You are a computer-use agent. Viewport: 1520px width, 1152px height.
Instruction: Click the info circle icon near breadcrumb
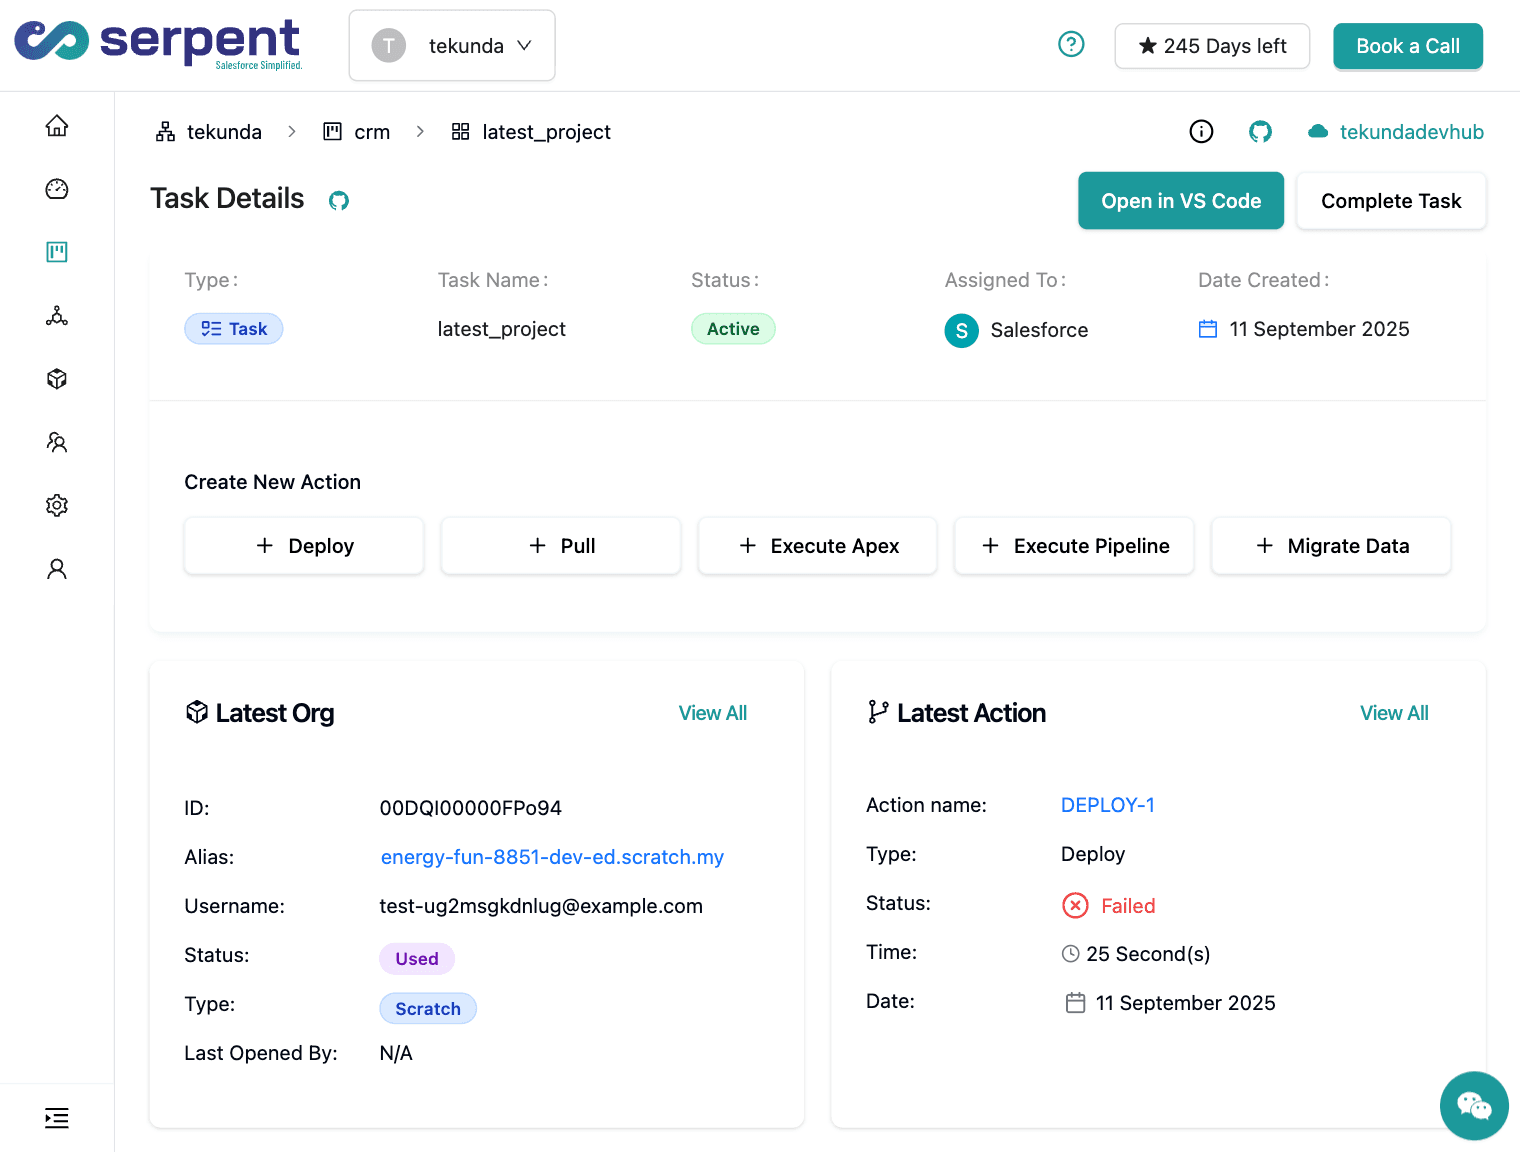click(x=1201, y=132)
